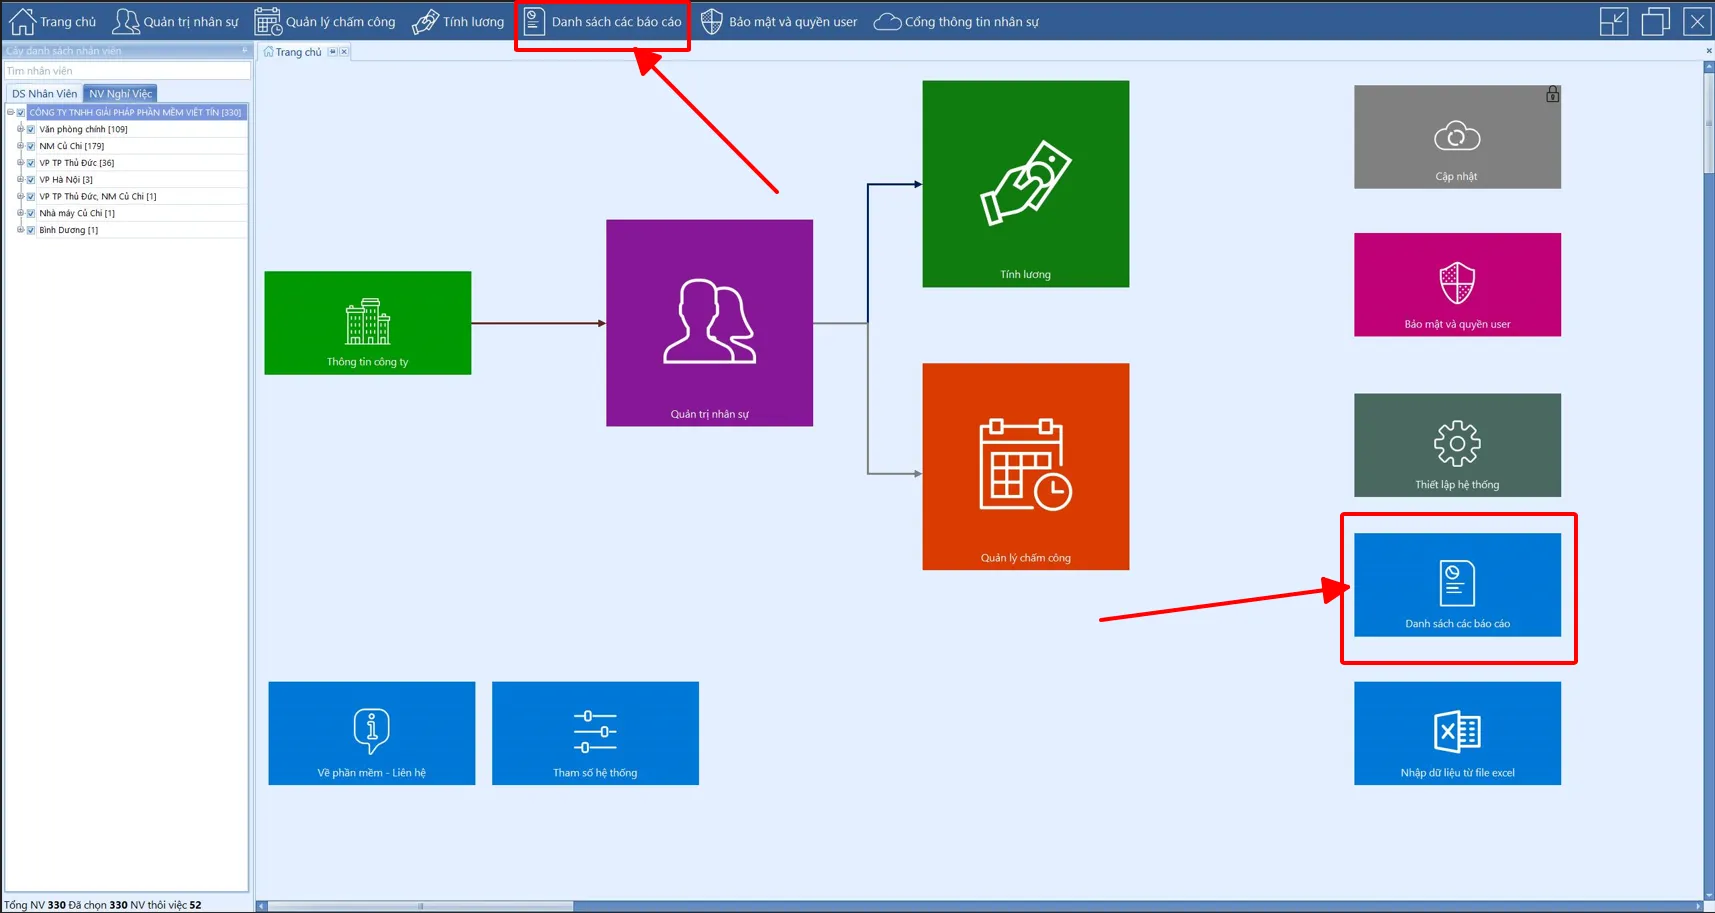
Task: Expand the VP TP Thủ Đức [36] node
Action: [x=20, y=163]
